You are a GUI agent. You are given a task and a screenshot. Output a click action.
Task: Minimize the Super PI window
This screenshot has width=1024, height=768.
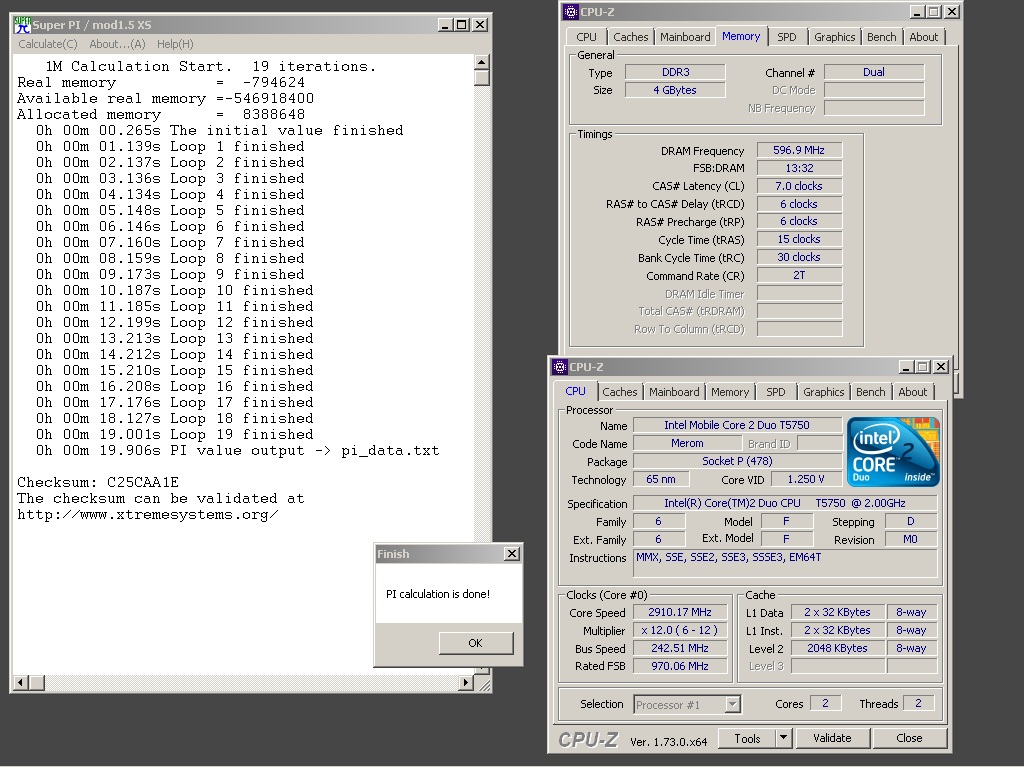[445, 25]
